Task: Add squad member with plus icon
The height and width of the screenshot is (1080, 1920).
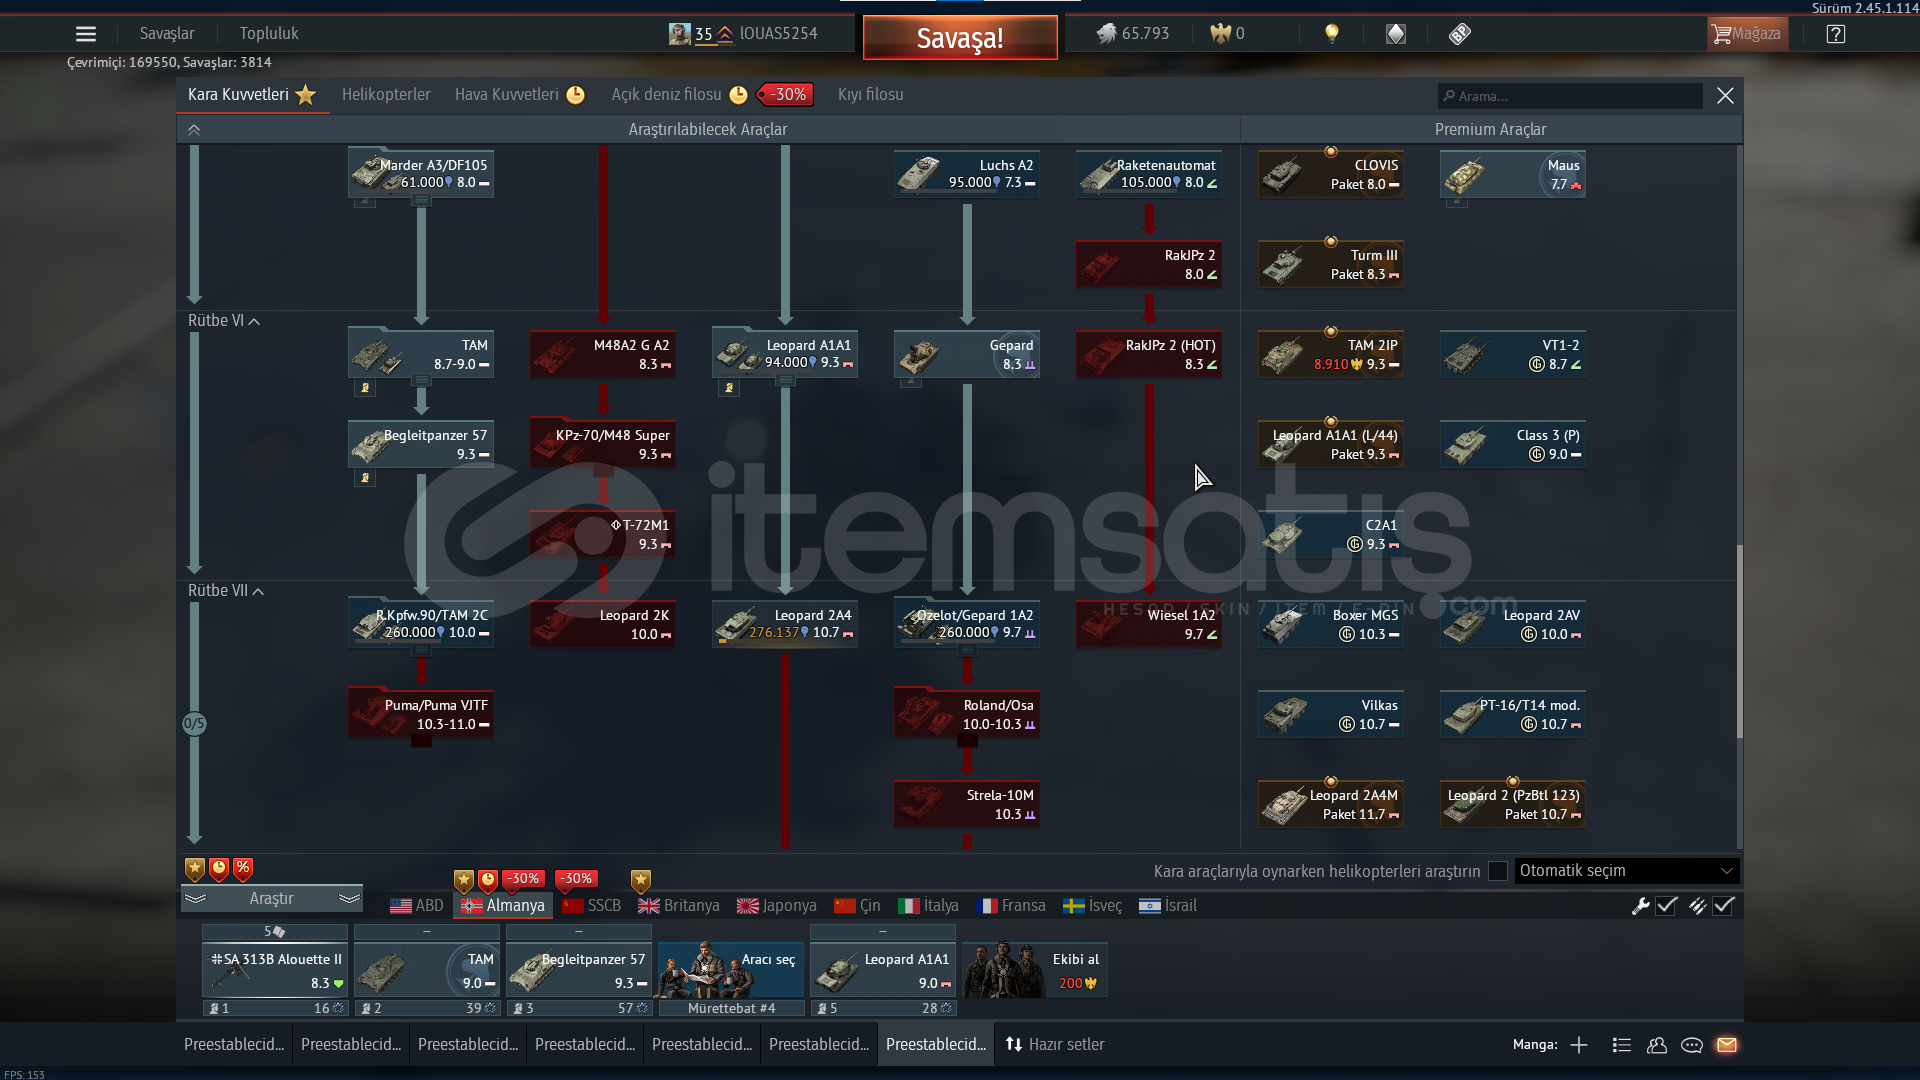Action: 1578,1045
